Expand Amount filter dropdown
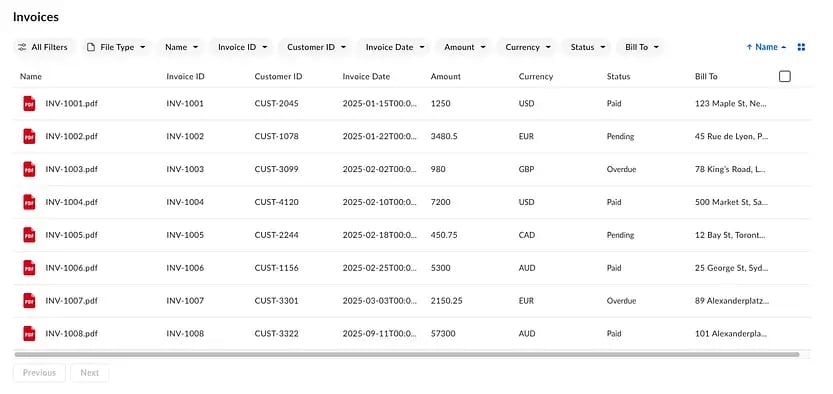 click(464, 47)
